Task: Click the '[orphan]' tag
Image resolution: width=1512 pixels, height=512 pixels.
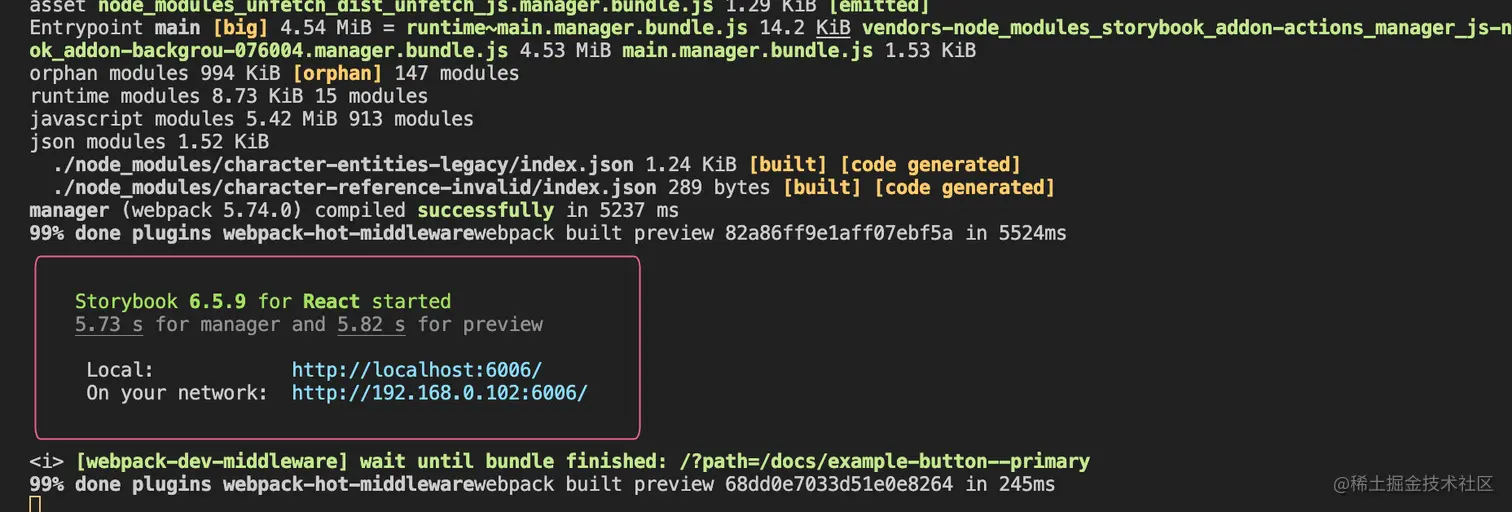Action: pyautogui.click(x=337, y=73)
